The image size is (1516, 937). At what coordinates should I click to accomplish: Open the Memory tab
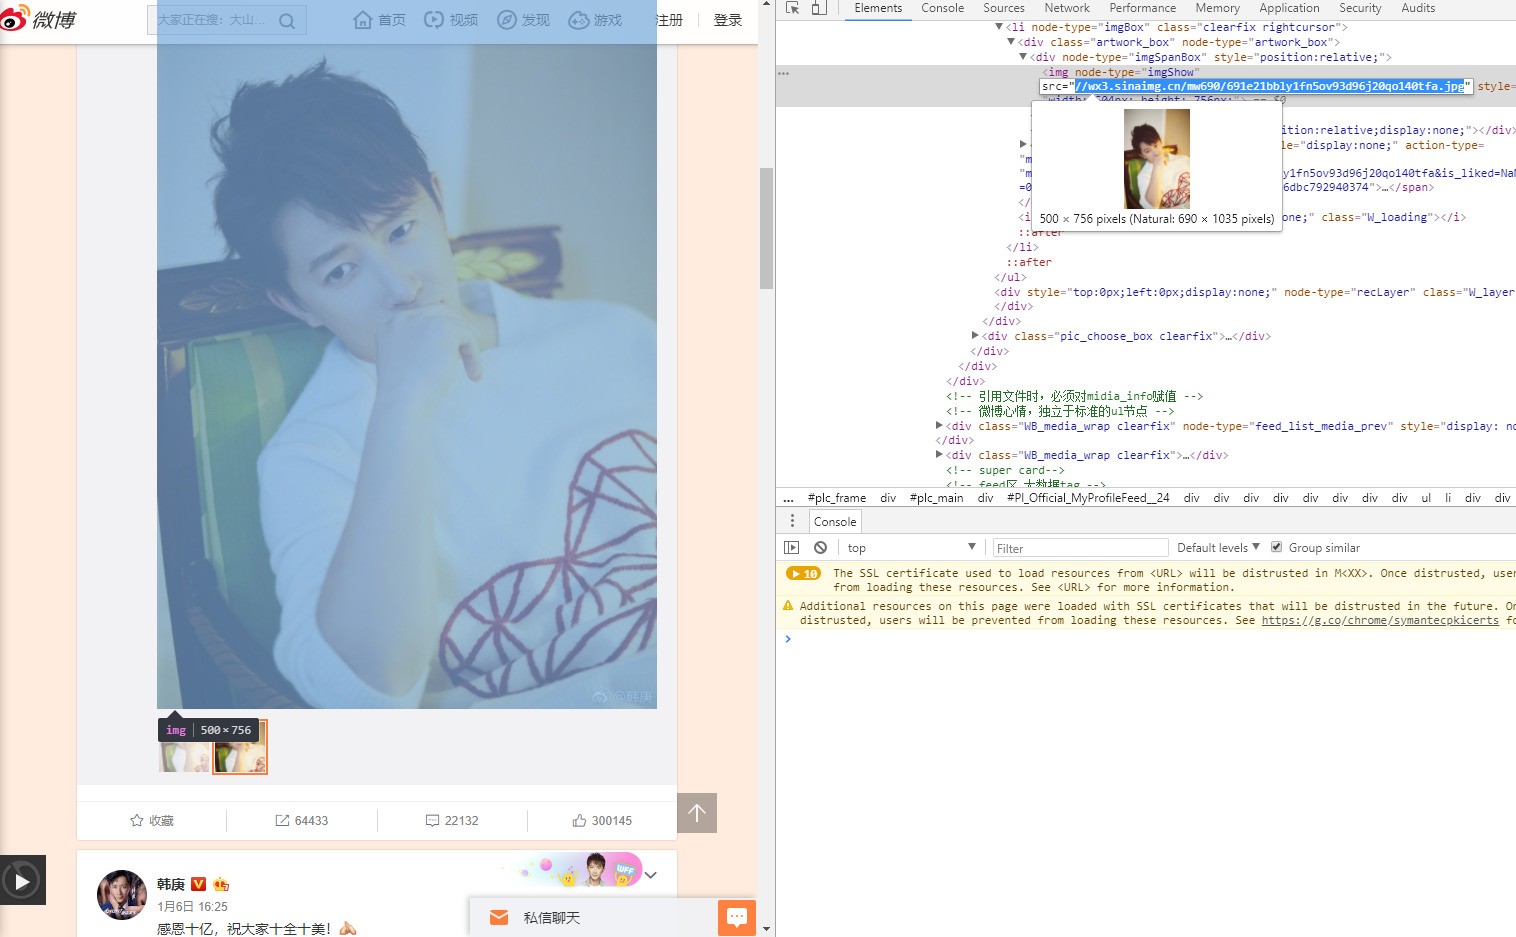[x=1217, y=8]
